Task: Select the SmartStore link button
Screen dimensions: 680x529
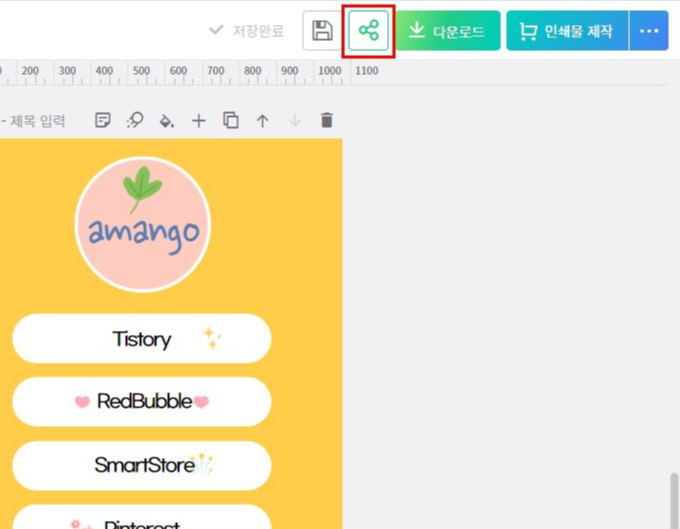Action: [142, 465]
